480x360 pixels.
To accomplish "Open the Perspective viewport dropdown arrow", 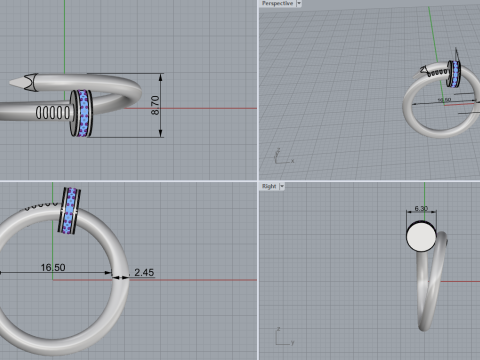I will [x=299, y=3].
